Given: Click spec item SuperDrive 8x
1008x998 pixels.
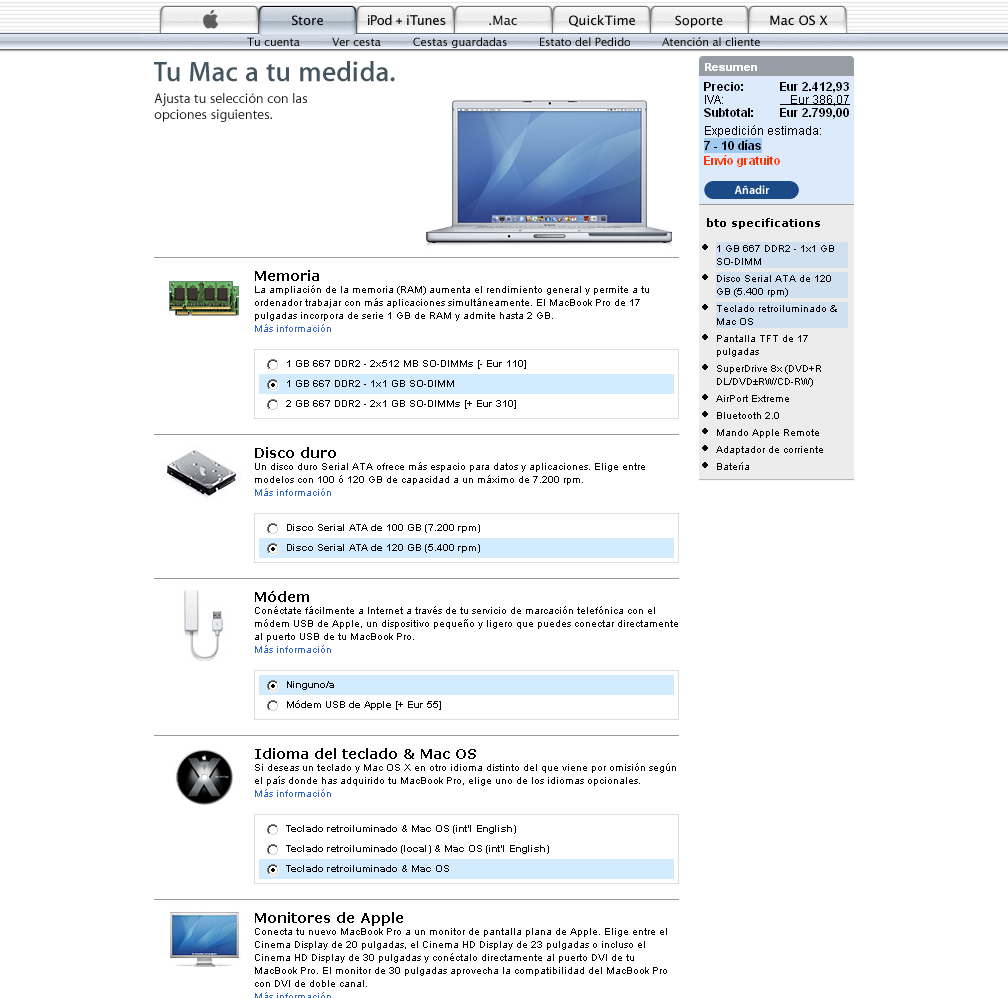Looking at the screenshot, I should point(769,375).
